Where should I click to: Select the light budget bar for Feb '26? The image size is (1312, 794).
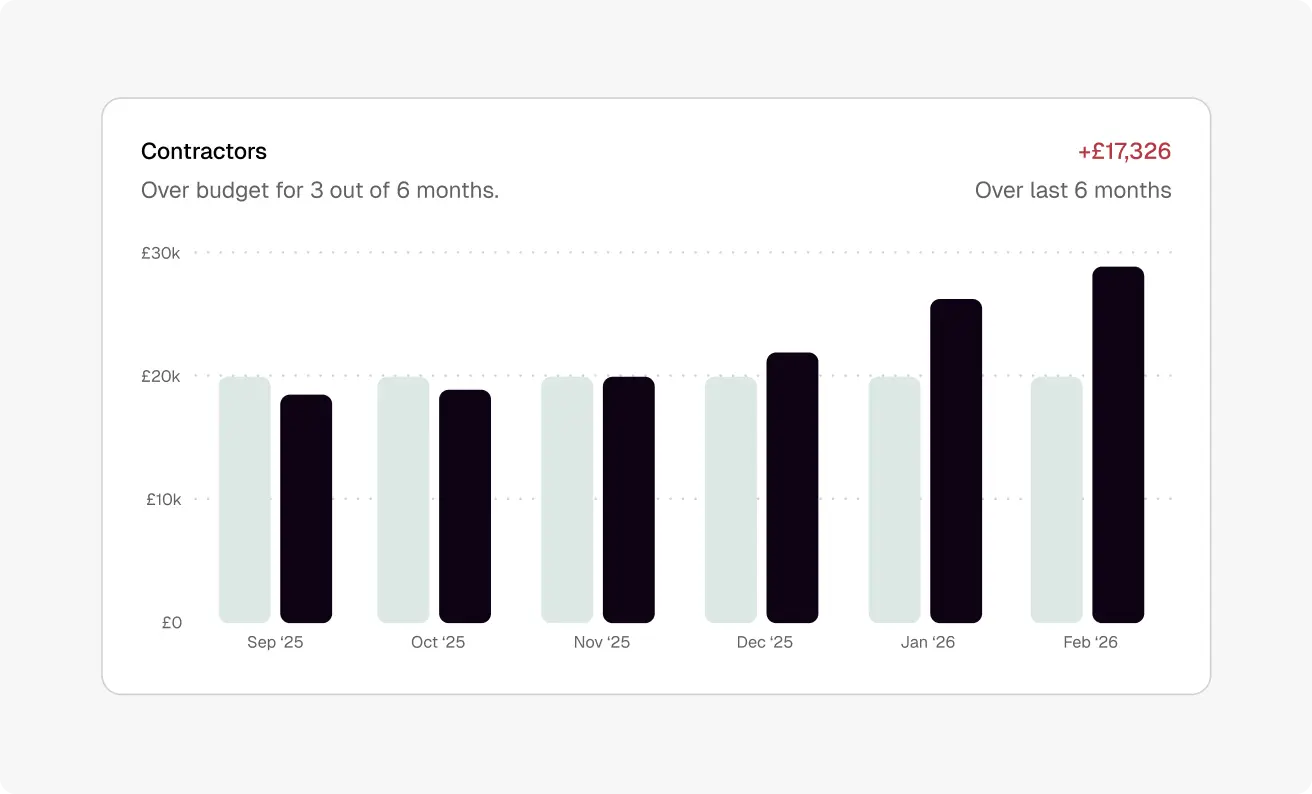pos(1057,500)
